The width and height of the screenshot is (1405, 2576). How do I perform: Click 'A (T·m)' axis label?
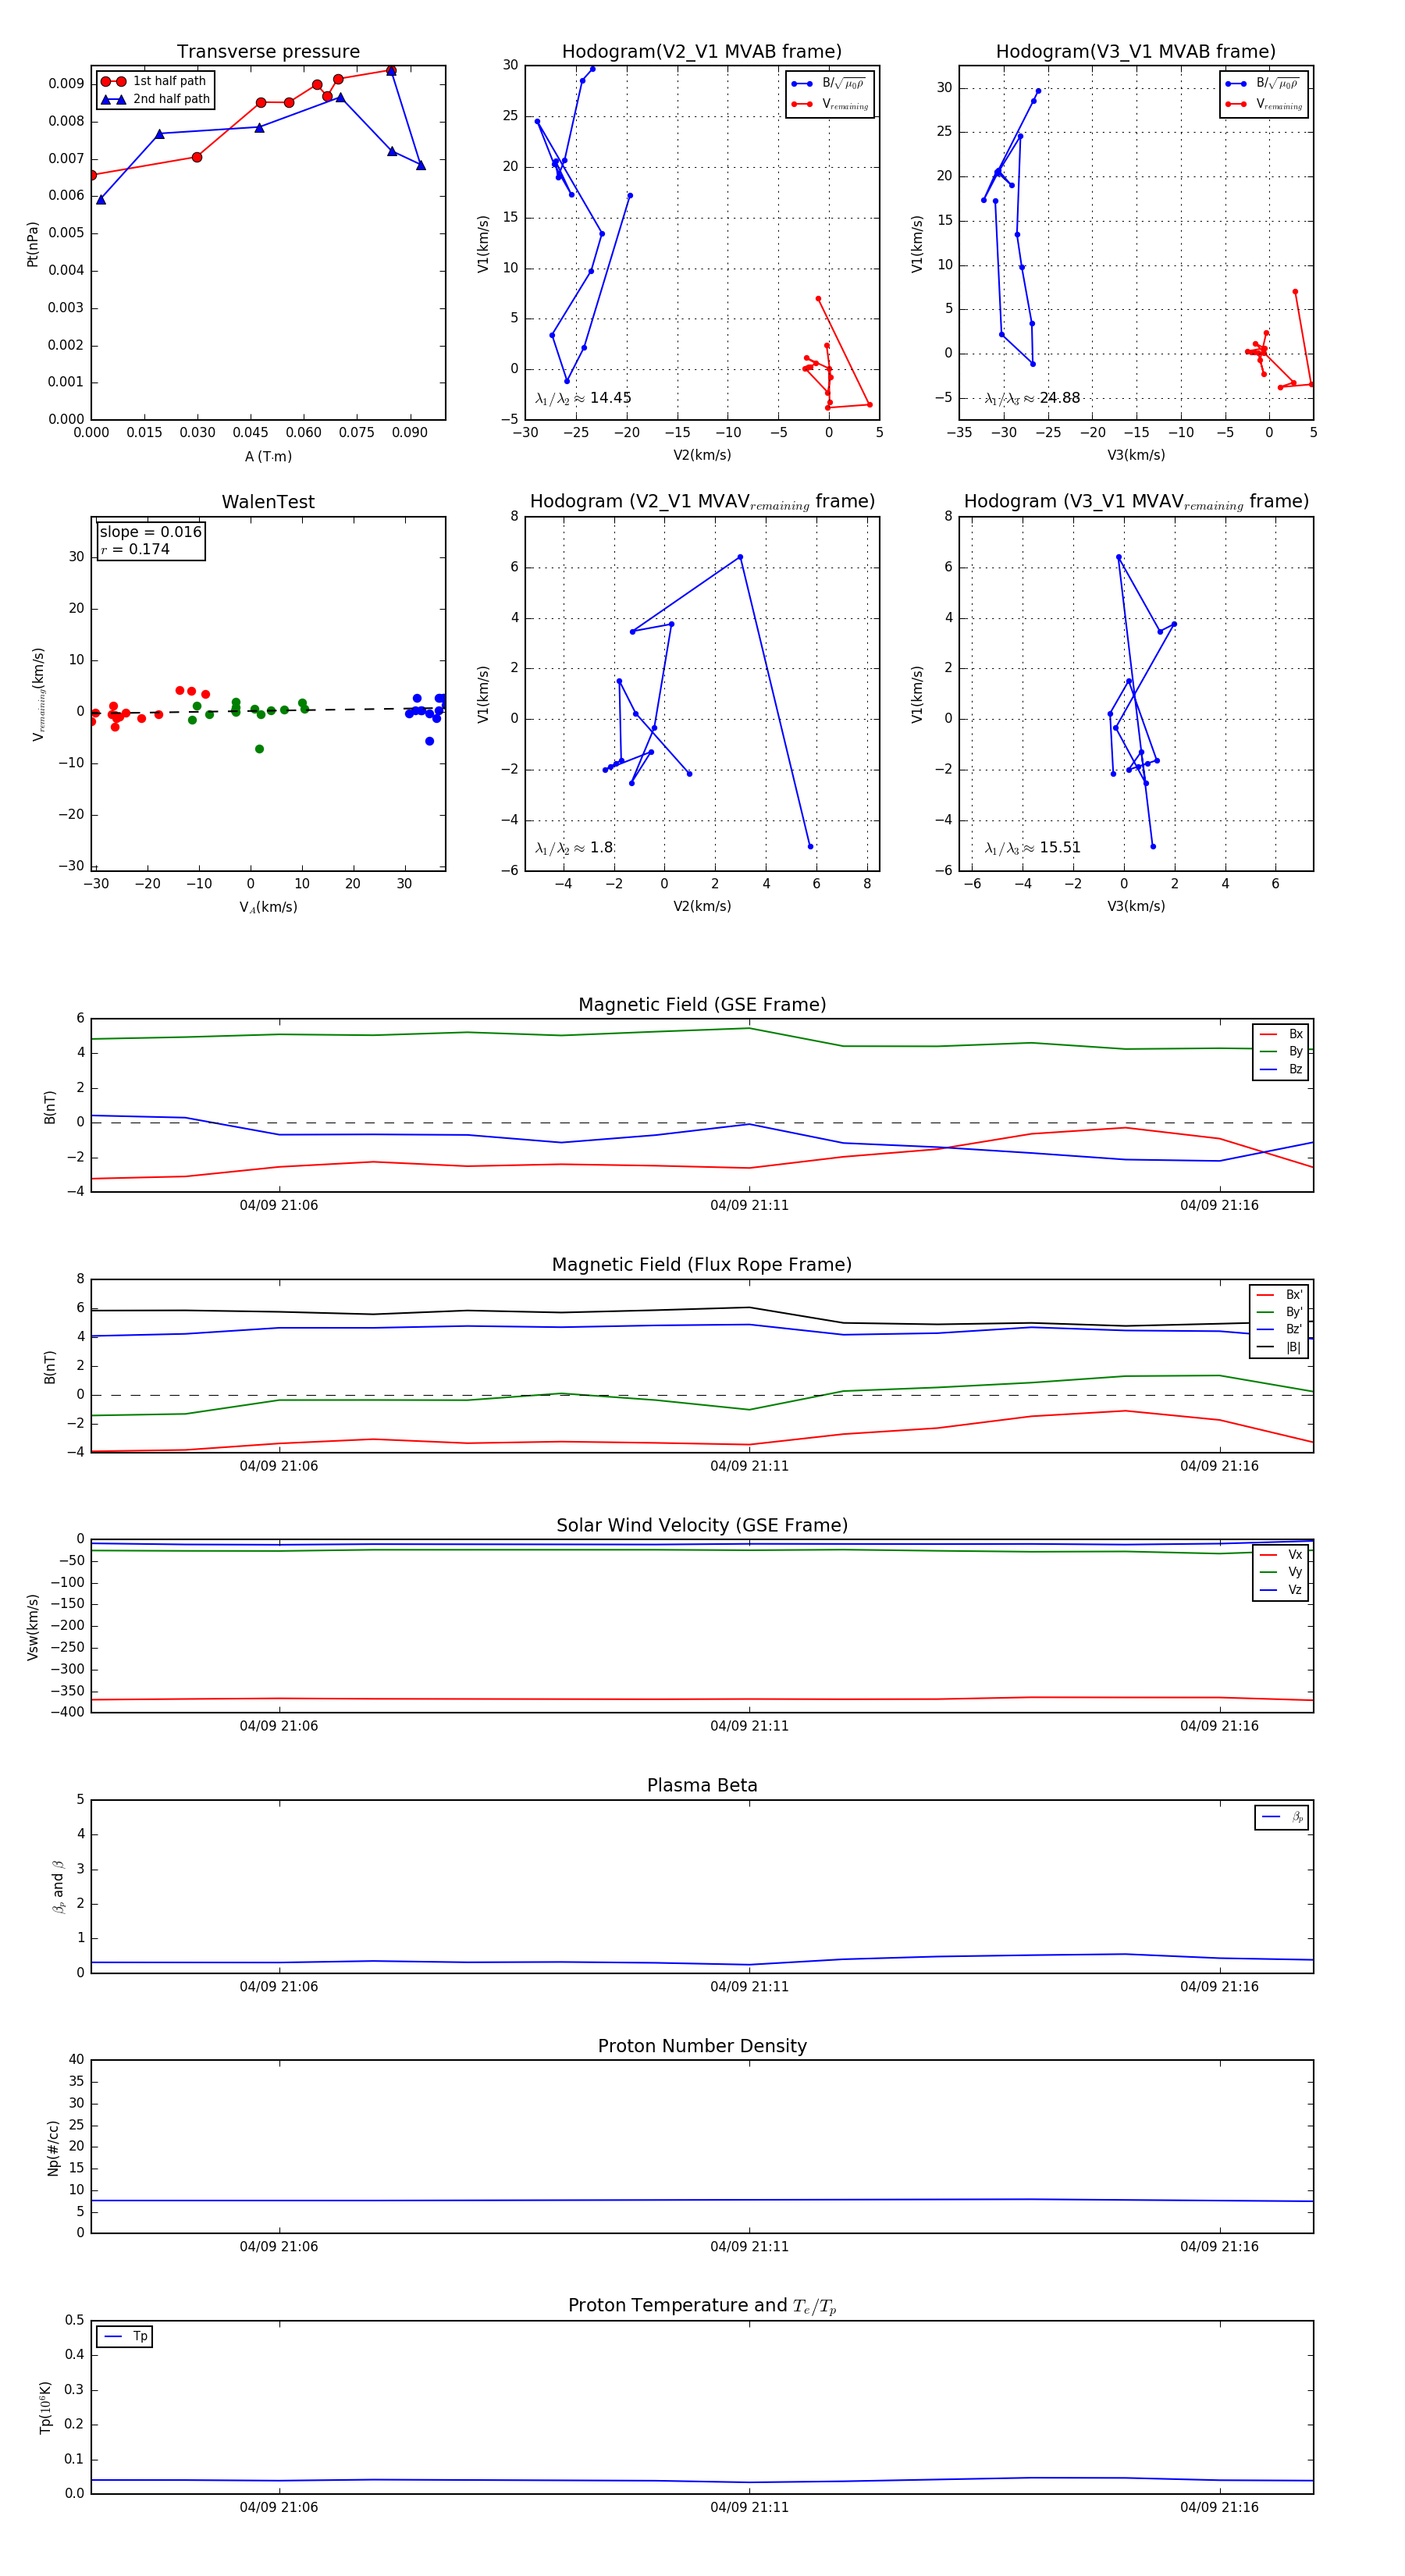tap(268, 456)
